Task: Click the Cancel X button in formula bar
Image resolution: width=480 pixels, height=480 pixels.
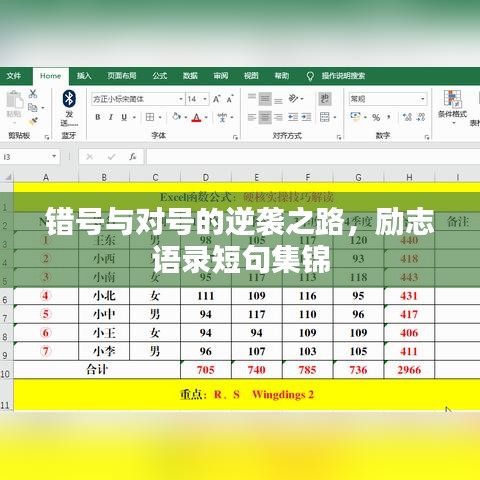Action: 89,156
